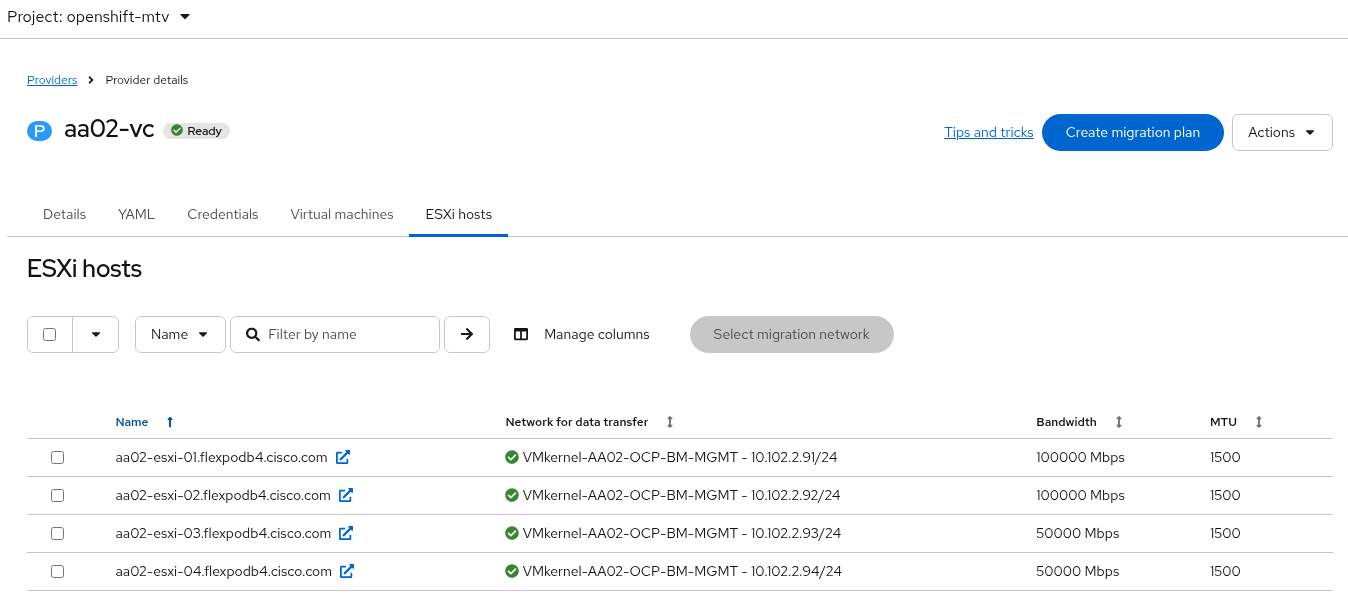
Task: Click the Provider details breadcrumb text
Action: pos(147,80)
